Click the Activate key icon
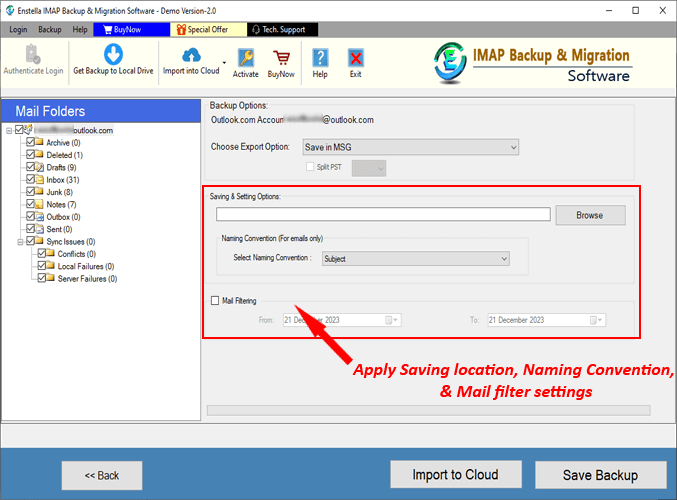677x500 pixels. (246, 58)
